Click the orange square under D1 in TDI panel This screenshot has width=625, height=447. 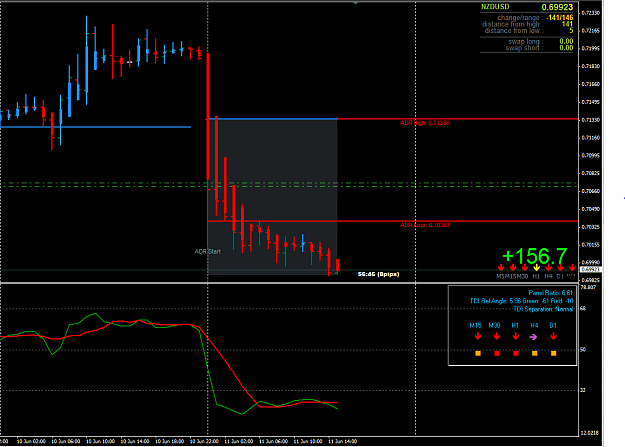[553, 353]
